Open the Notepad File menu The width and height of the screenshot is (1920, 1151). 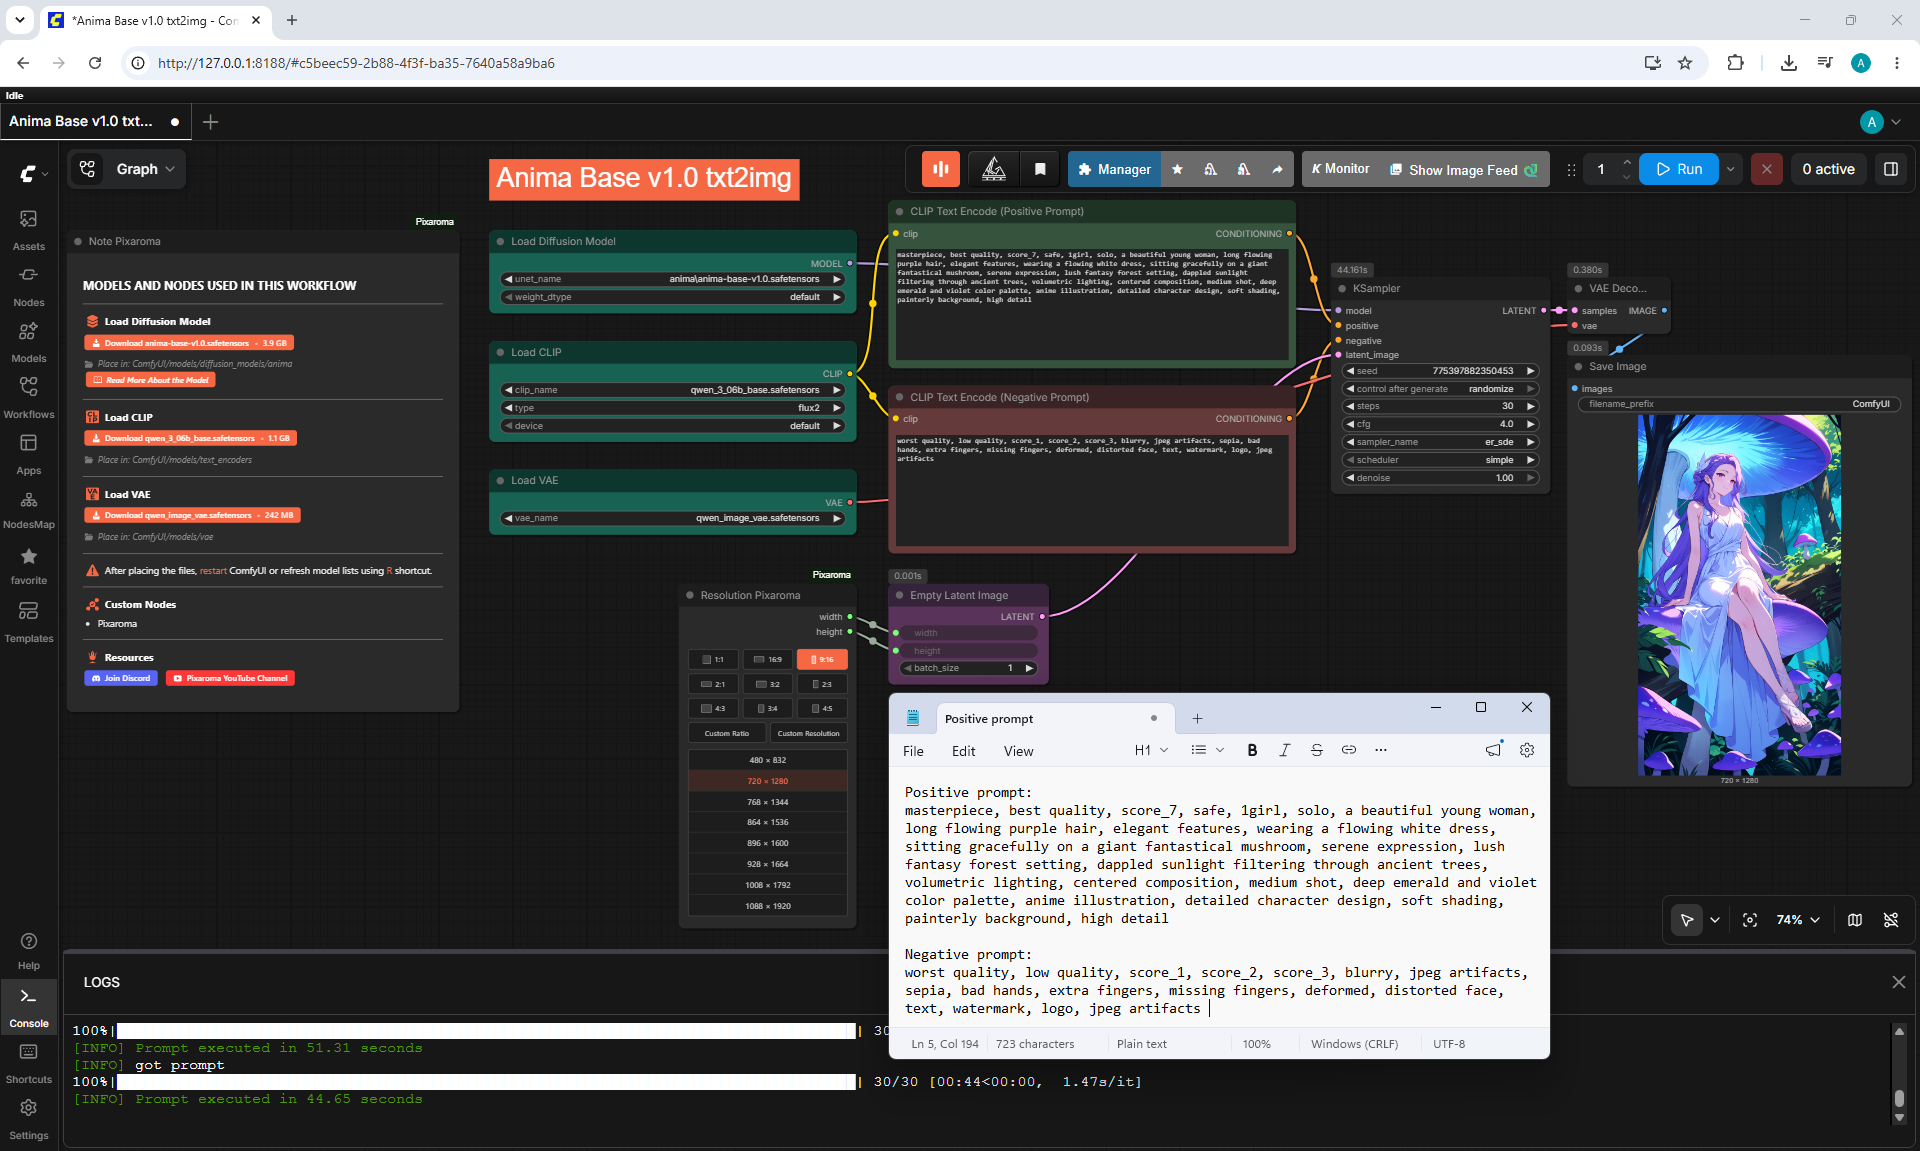pyautogui.click(x=913, y=751)
